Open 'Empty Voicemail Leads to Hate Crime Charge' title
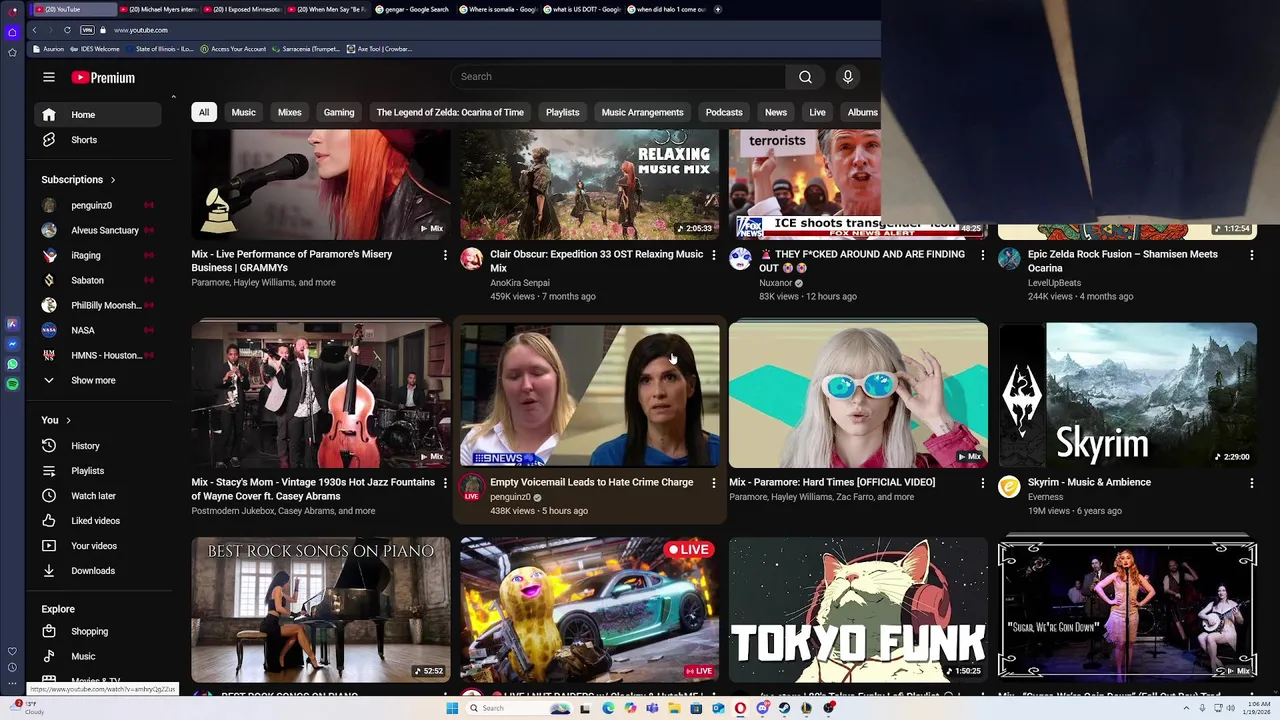Image resolution: width=1280 pixels, height=720 pixels. (591, 483)
